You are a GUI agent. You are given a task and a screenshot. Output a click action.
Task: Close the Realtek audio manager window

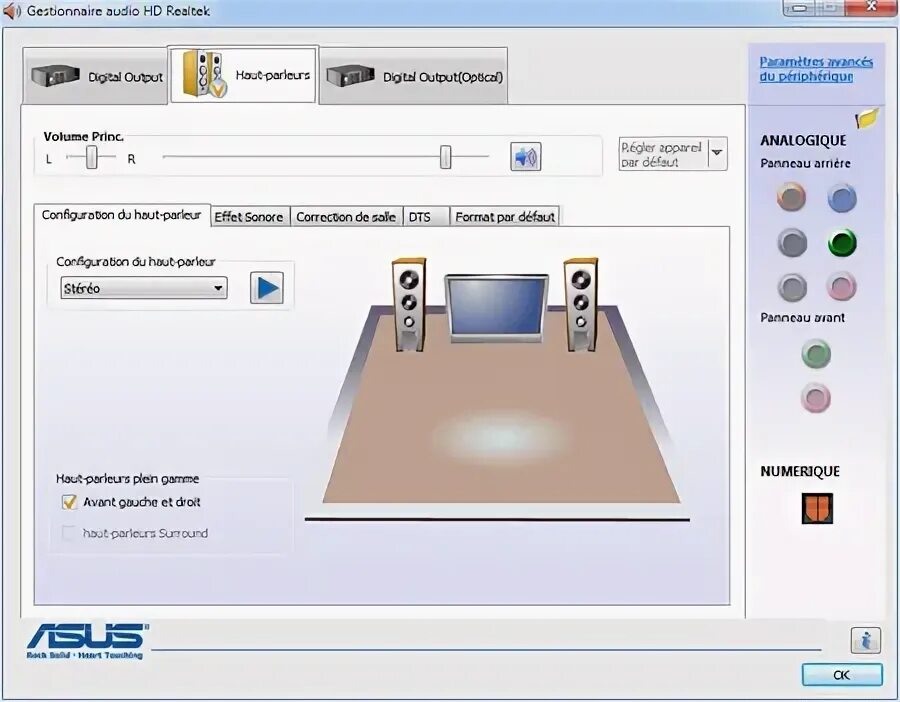(x=872, y=7)
